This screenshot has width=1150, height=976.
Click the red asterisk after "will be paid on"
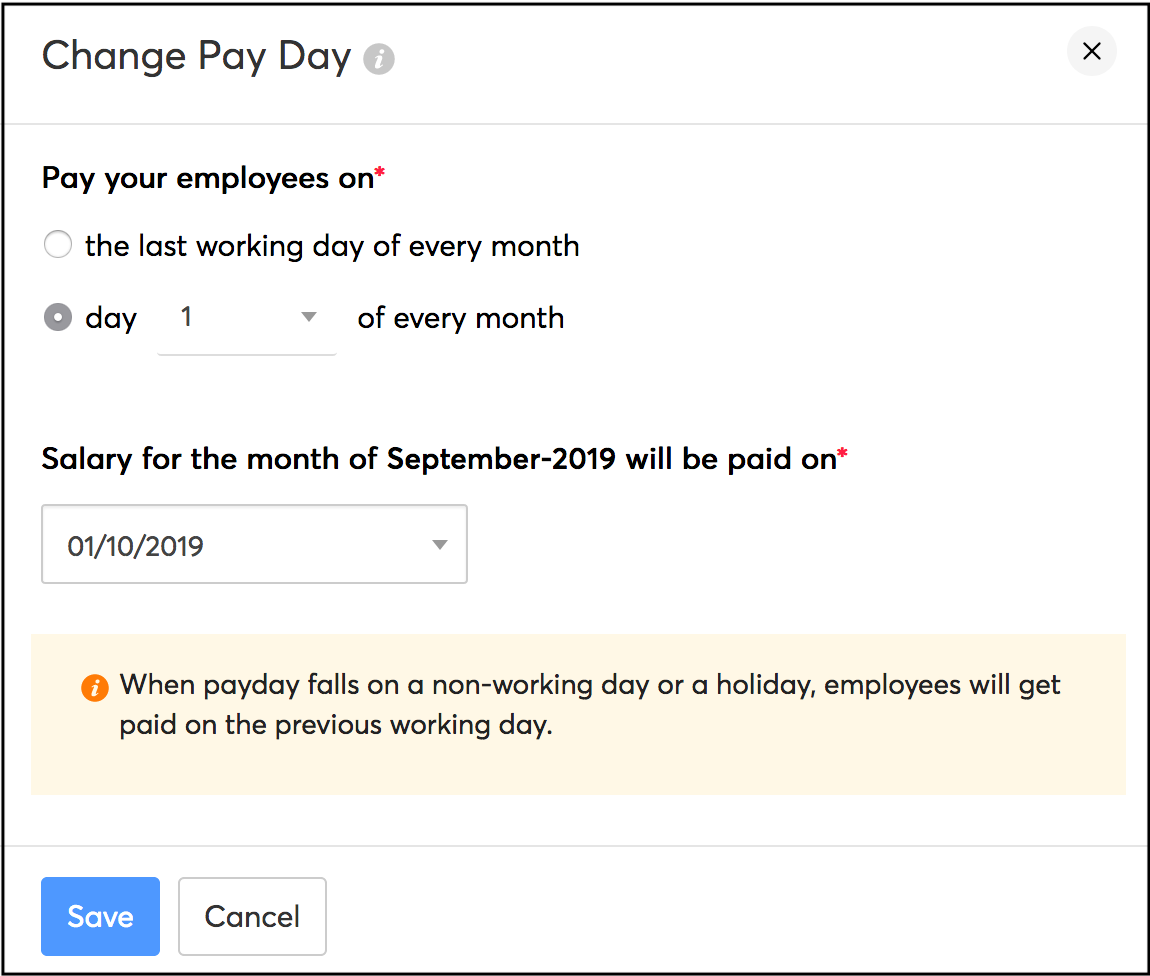[x=842, y=455]
